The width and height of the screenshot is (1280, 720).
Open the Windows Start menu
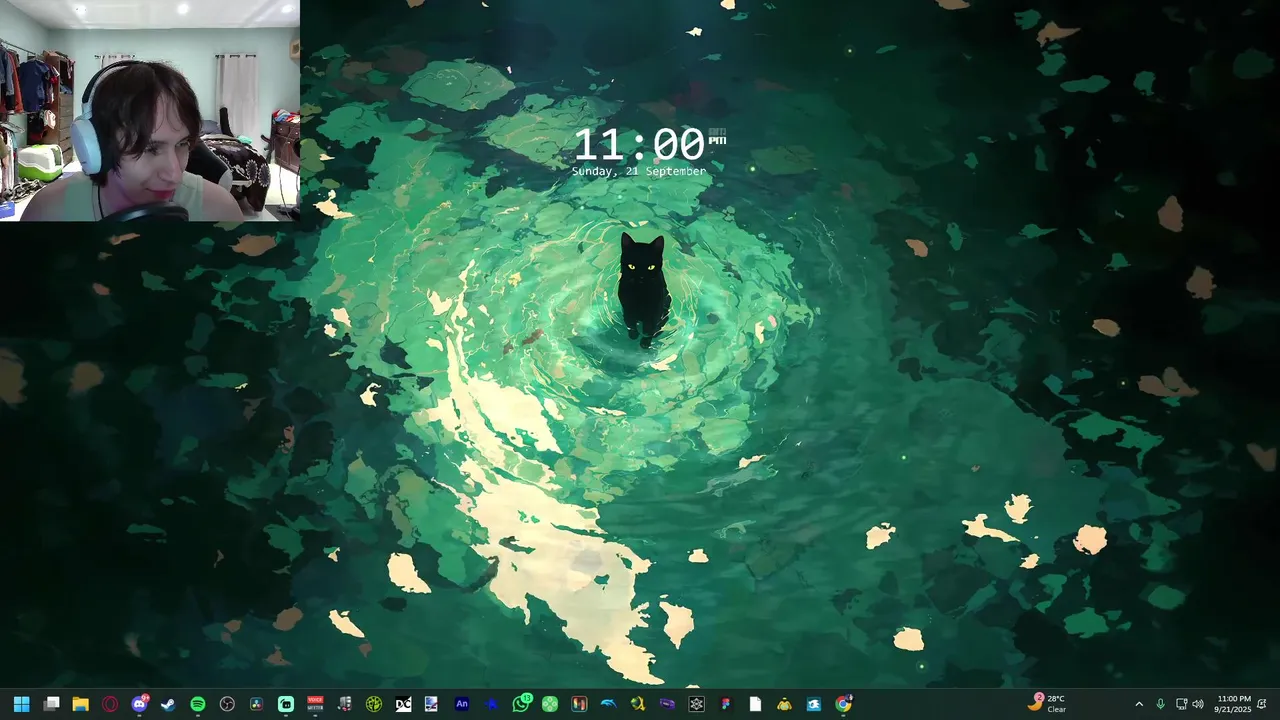(x=21, y=704)
